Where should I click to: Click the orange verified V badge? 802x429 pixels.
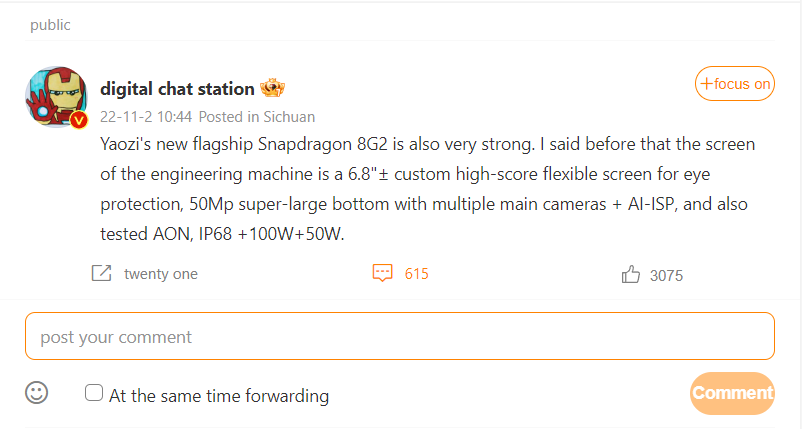78,120
